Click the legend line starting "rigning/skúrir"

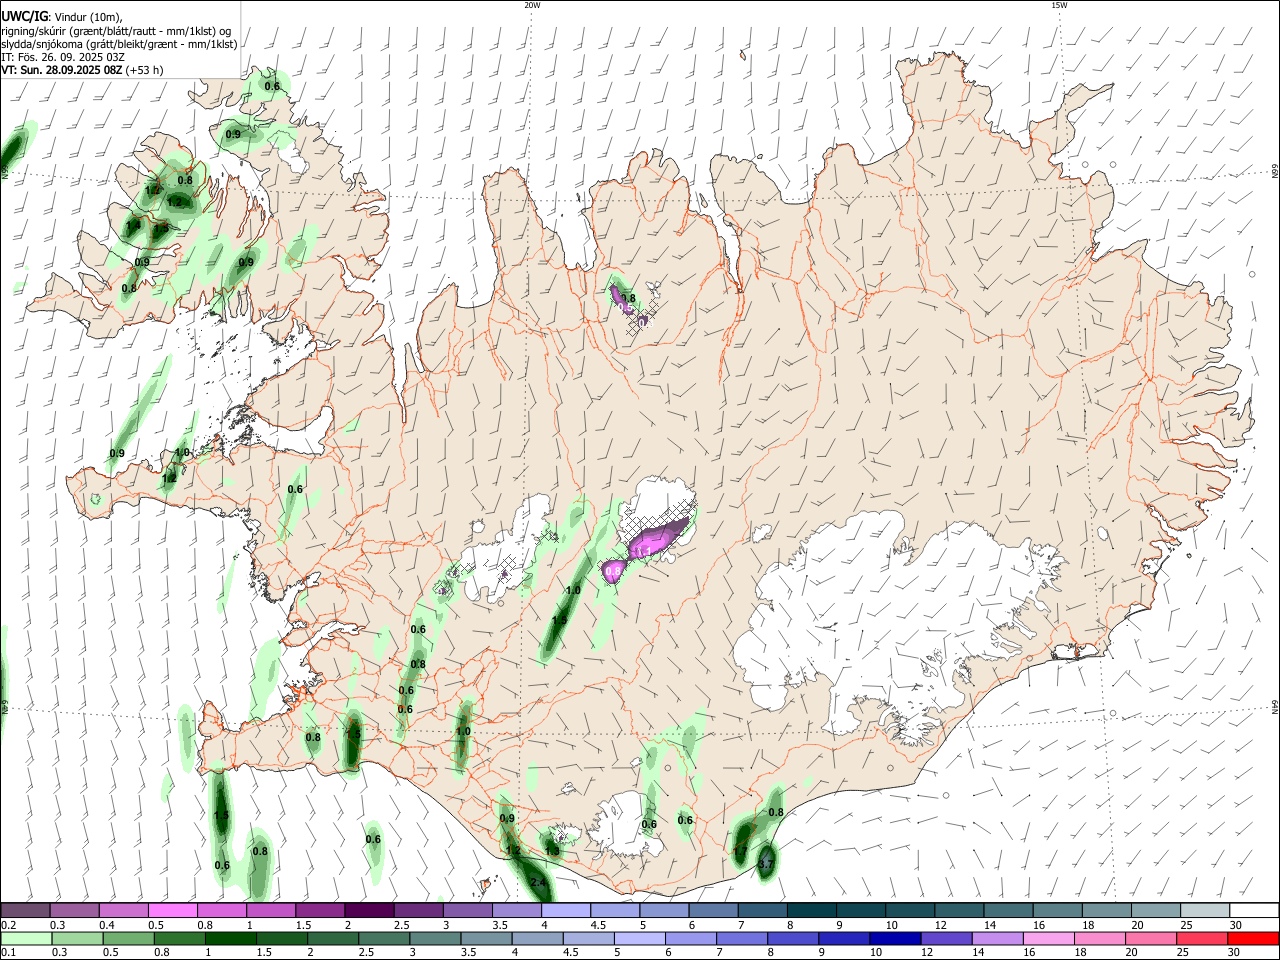click(116, 31)
